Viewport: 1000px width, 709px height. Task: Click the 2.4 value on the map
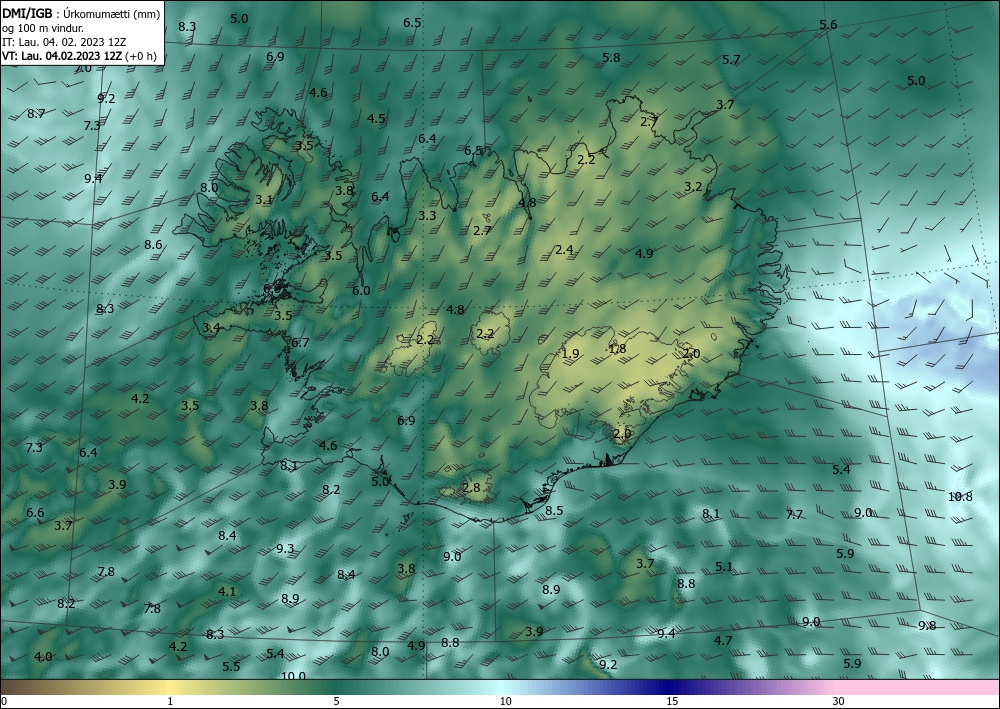564,250
